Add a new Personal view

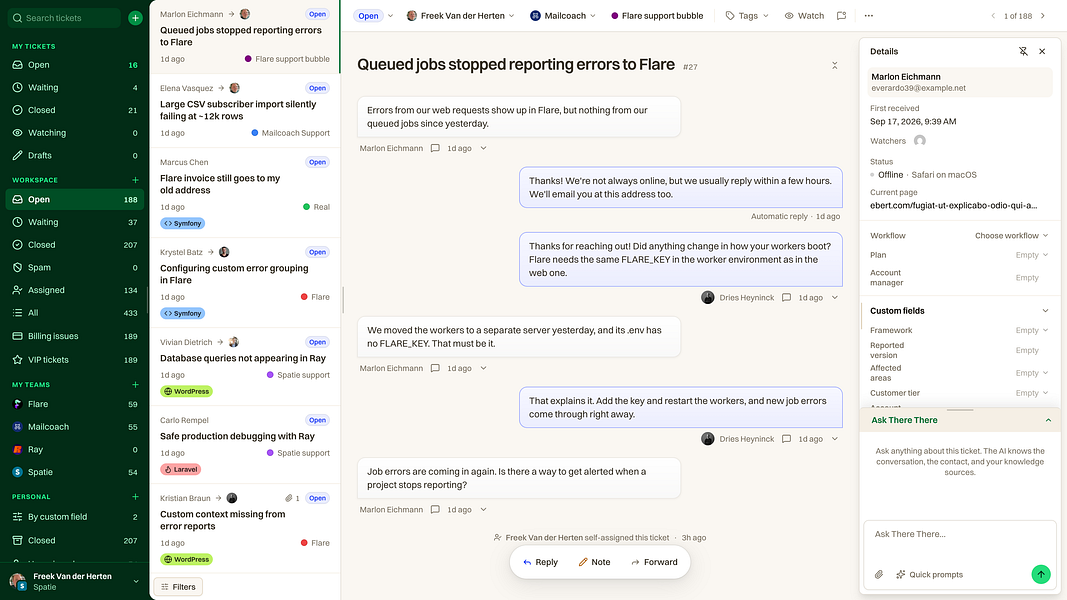click(x=135, y=497)
